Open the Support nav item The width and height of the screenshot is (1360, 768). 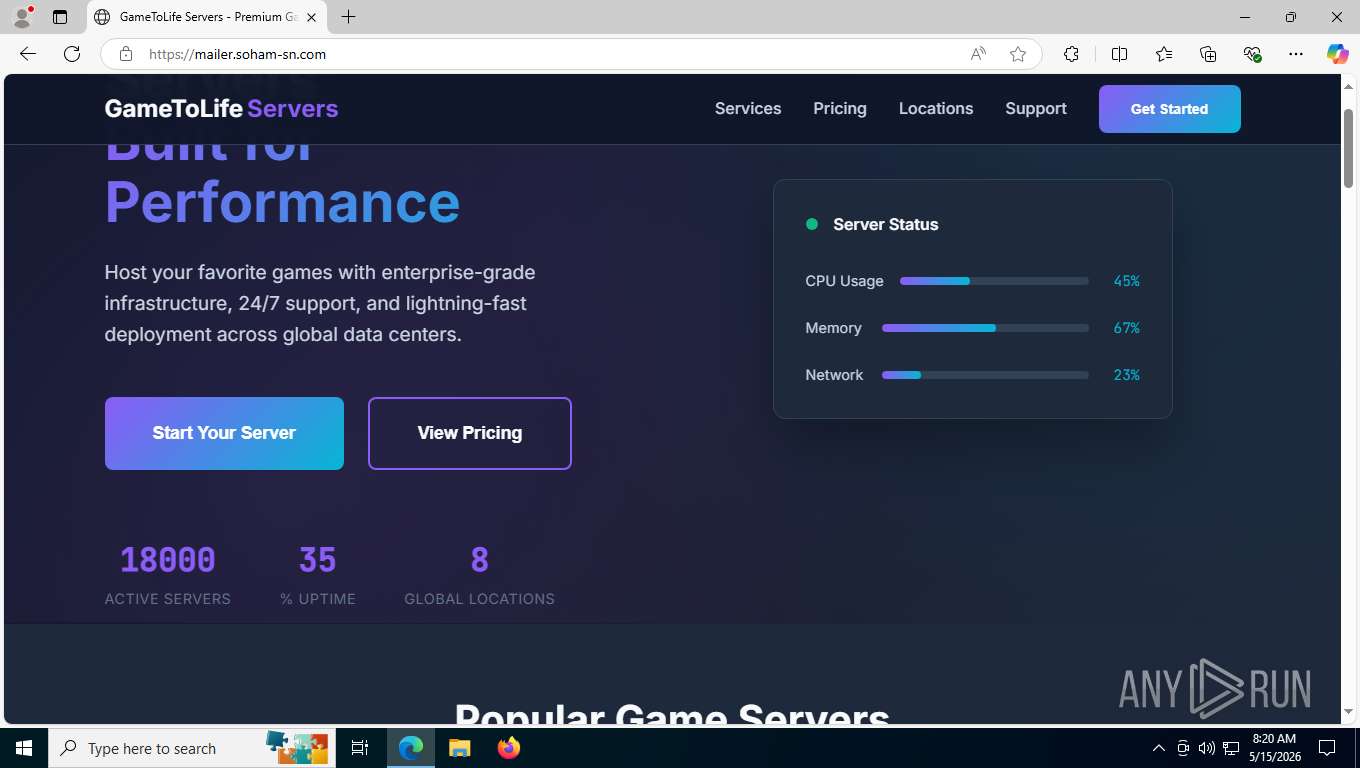[x=1036, y=108]
